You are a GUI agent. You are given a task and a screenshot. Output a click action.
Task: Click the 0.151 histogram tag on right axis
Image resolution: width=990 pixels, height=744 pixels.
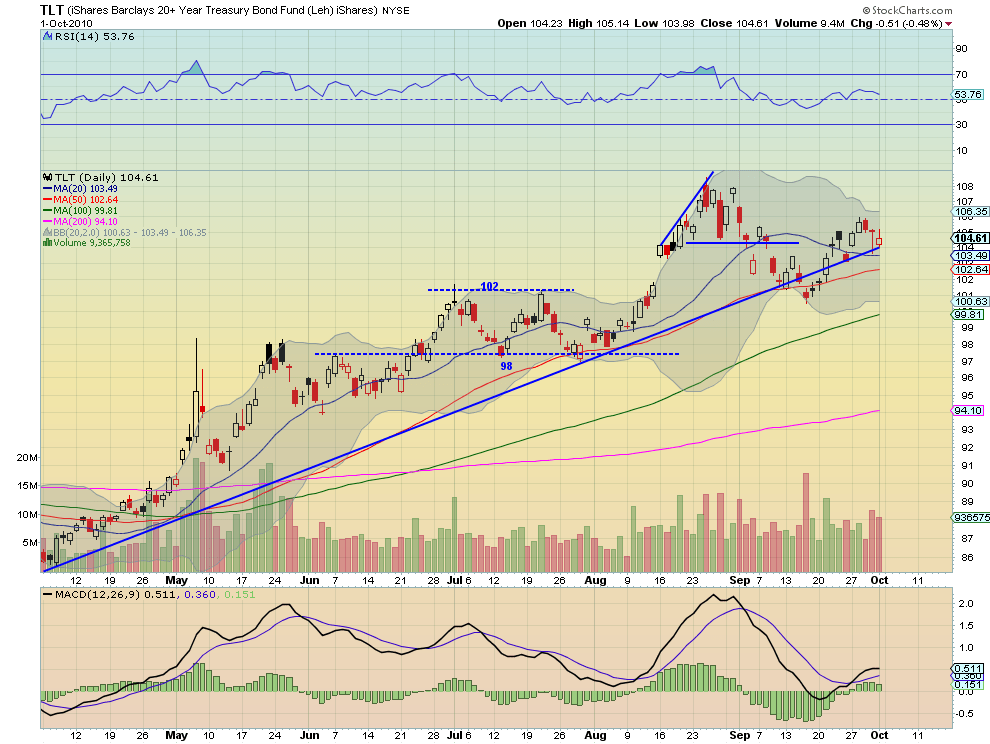point(967,685)
